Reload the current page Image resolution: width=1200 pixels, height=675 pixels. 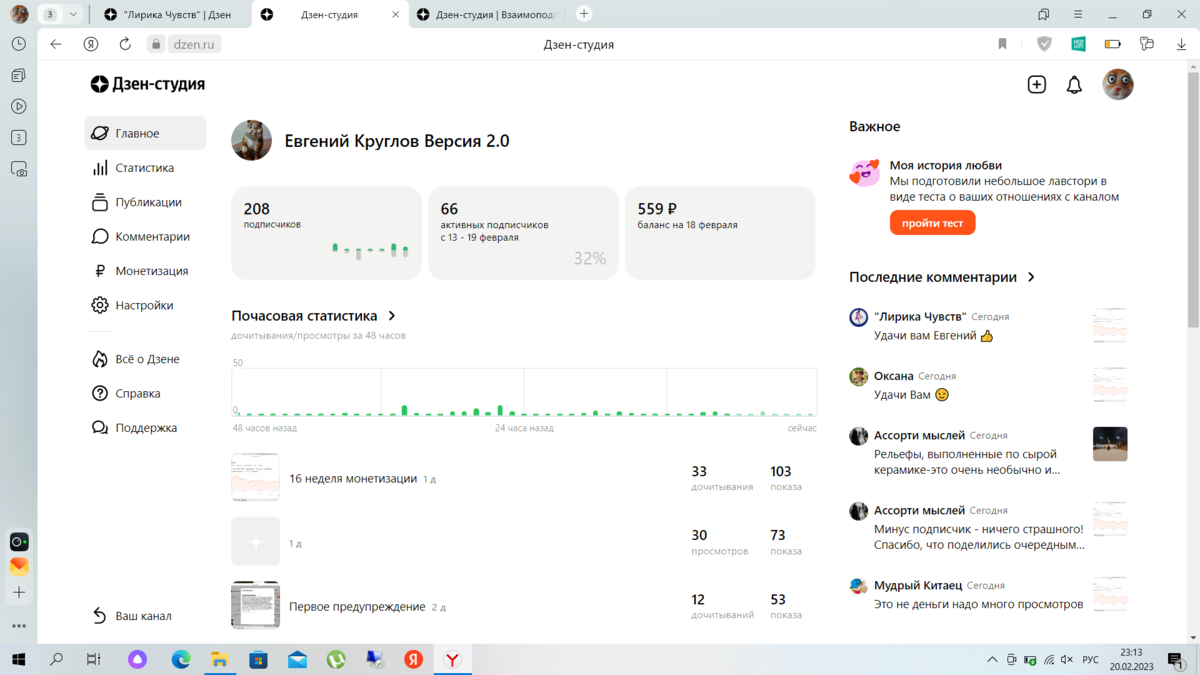click(x=125, y=44)
